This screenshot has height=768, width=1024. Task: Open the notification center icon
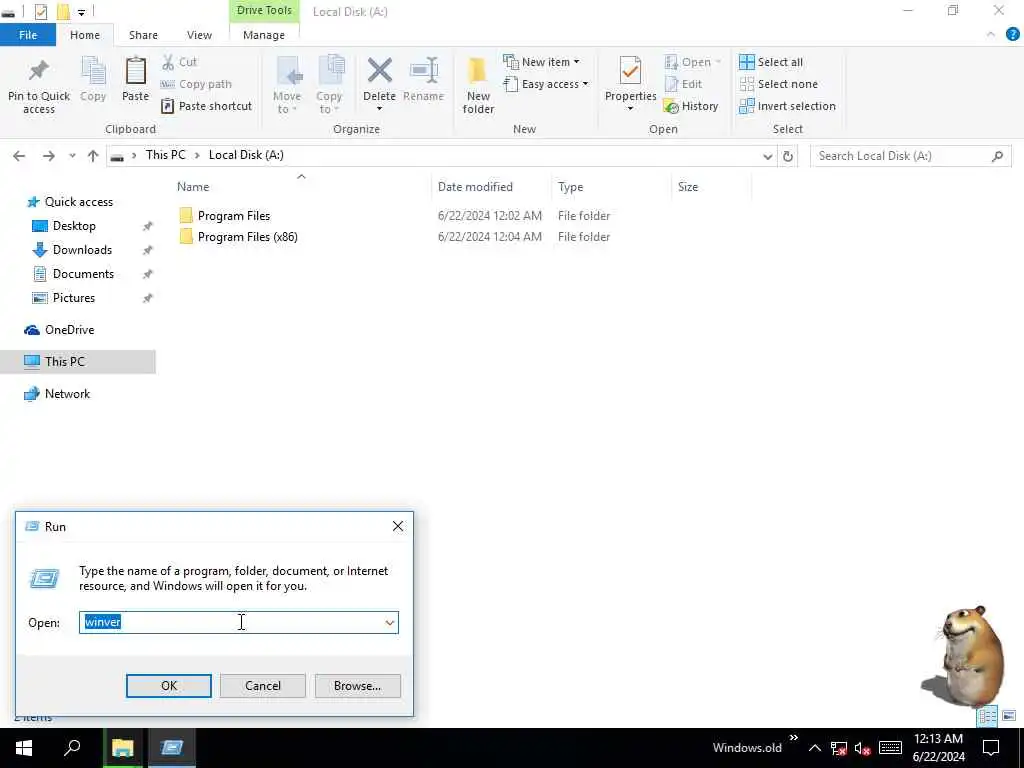pos(991,748)
